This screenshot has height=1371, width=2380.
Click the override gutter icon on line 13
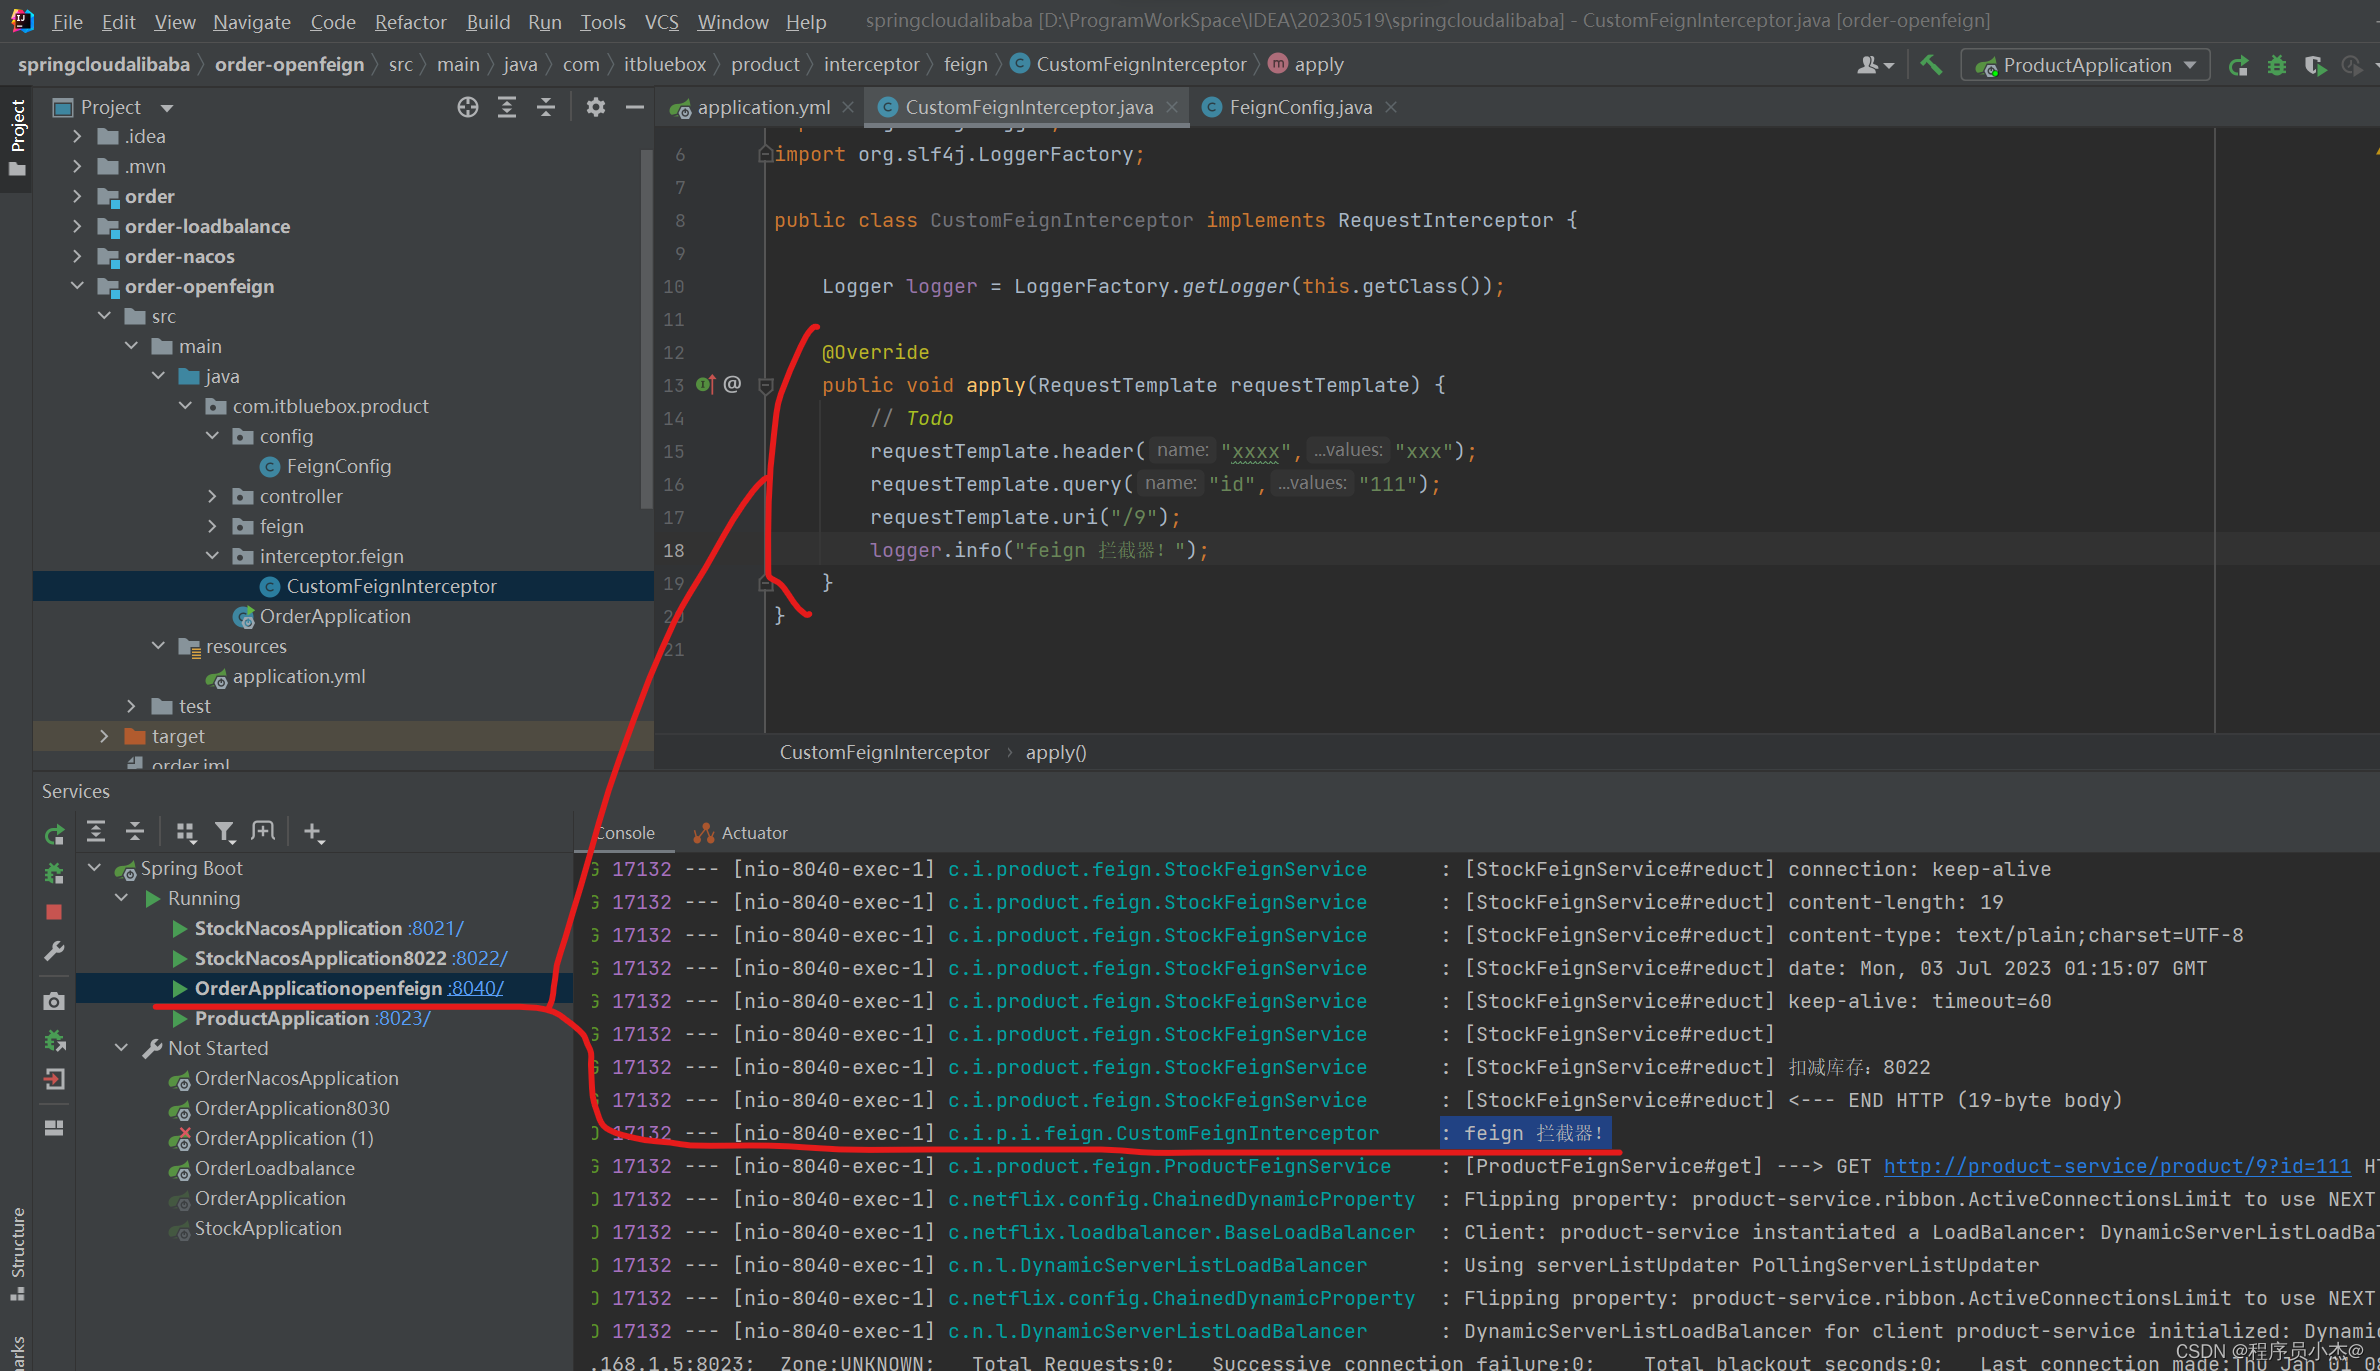tap(705, 384)
